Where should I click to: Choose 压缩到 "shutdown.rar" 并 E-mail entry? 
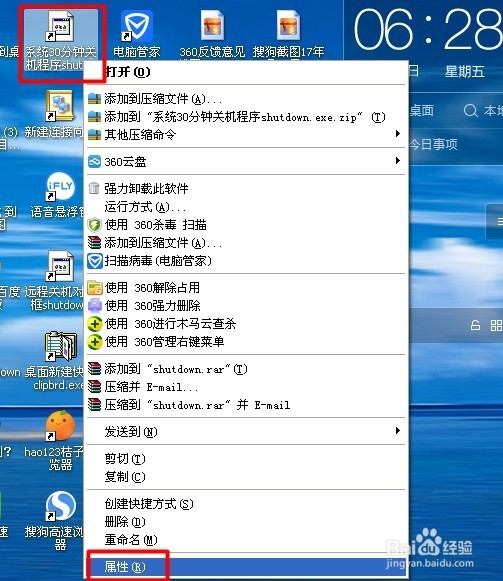pos(246,405)
